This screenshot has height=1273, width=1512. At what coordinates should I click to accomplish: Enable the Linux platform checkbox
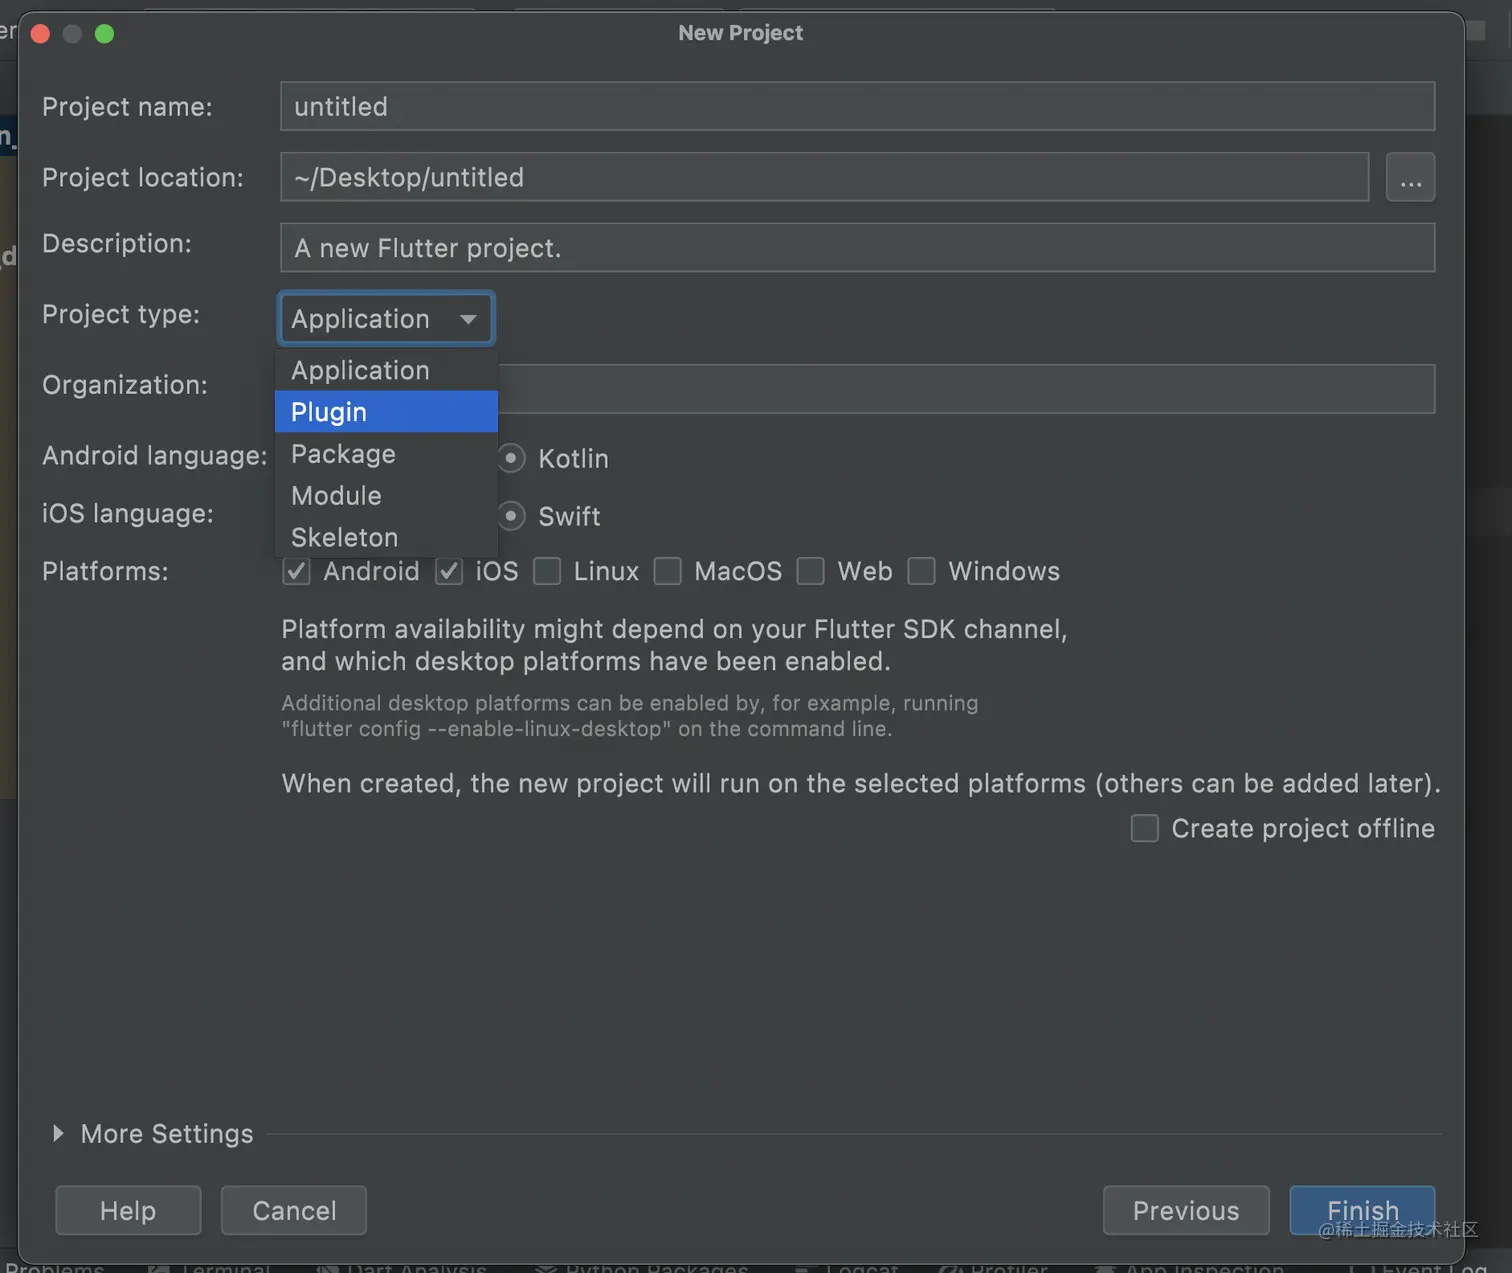pyautogui.click(x=547, y=571)
